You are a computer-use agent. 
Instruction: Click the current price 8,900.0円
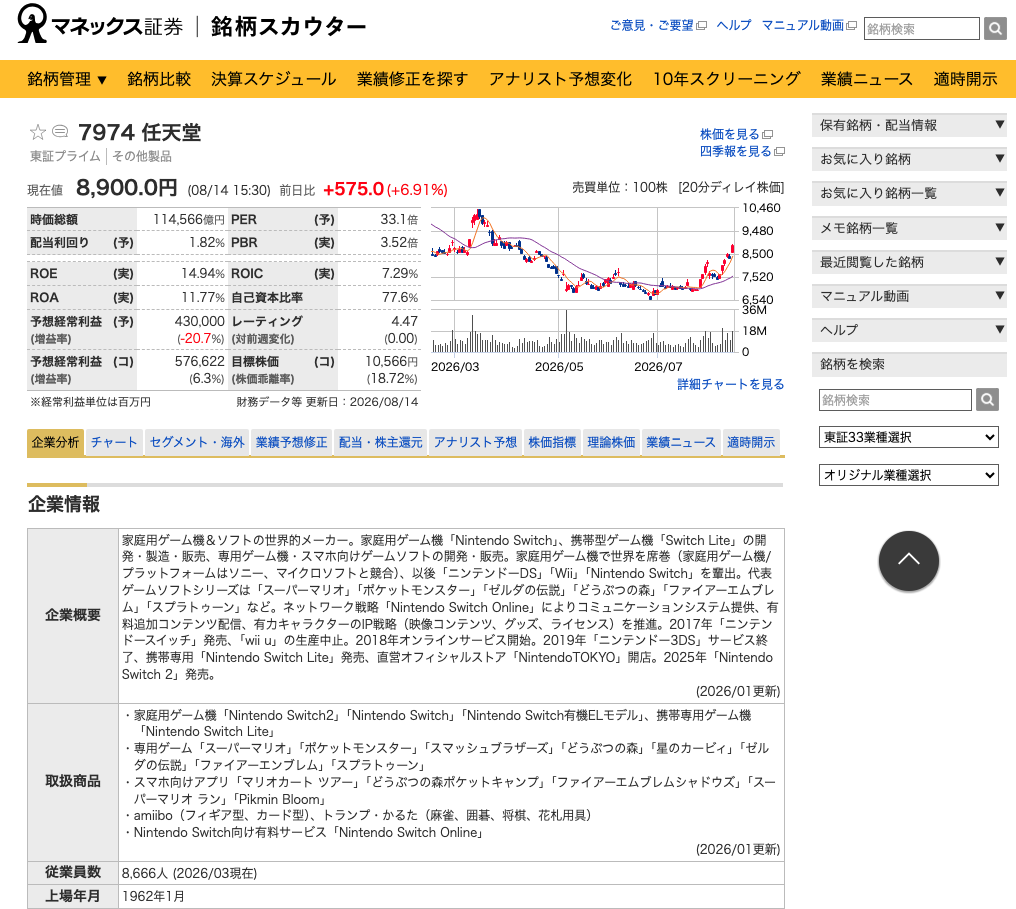pyautogui.click(x=126, y=188)
